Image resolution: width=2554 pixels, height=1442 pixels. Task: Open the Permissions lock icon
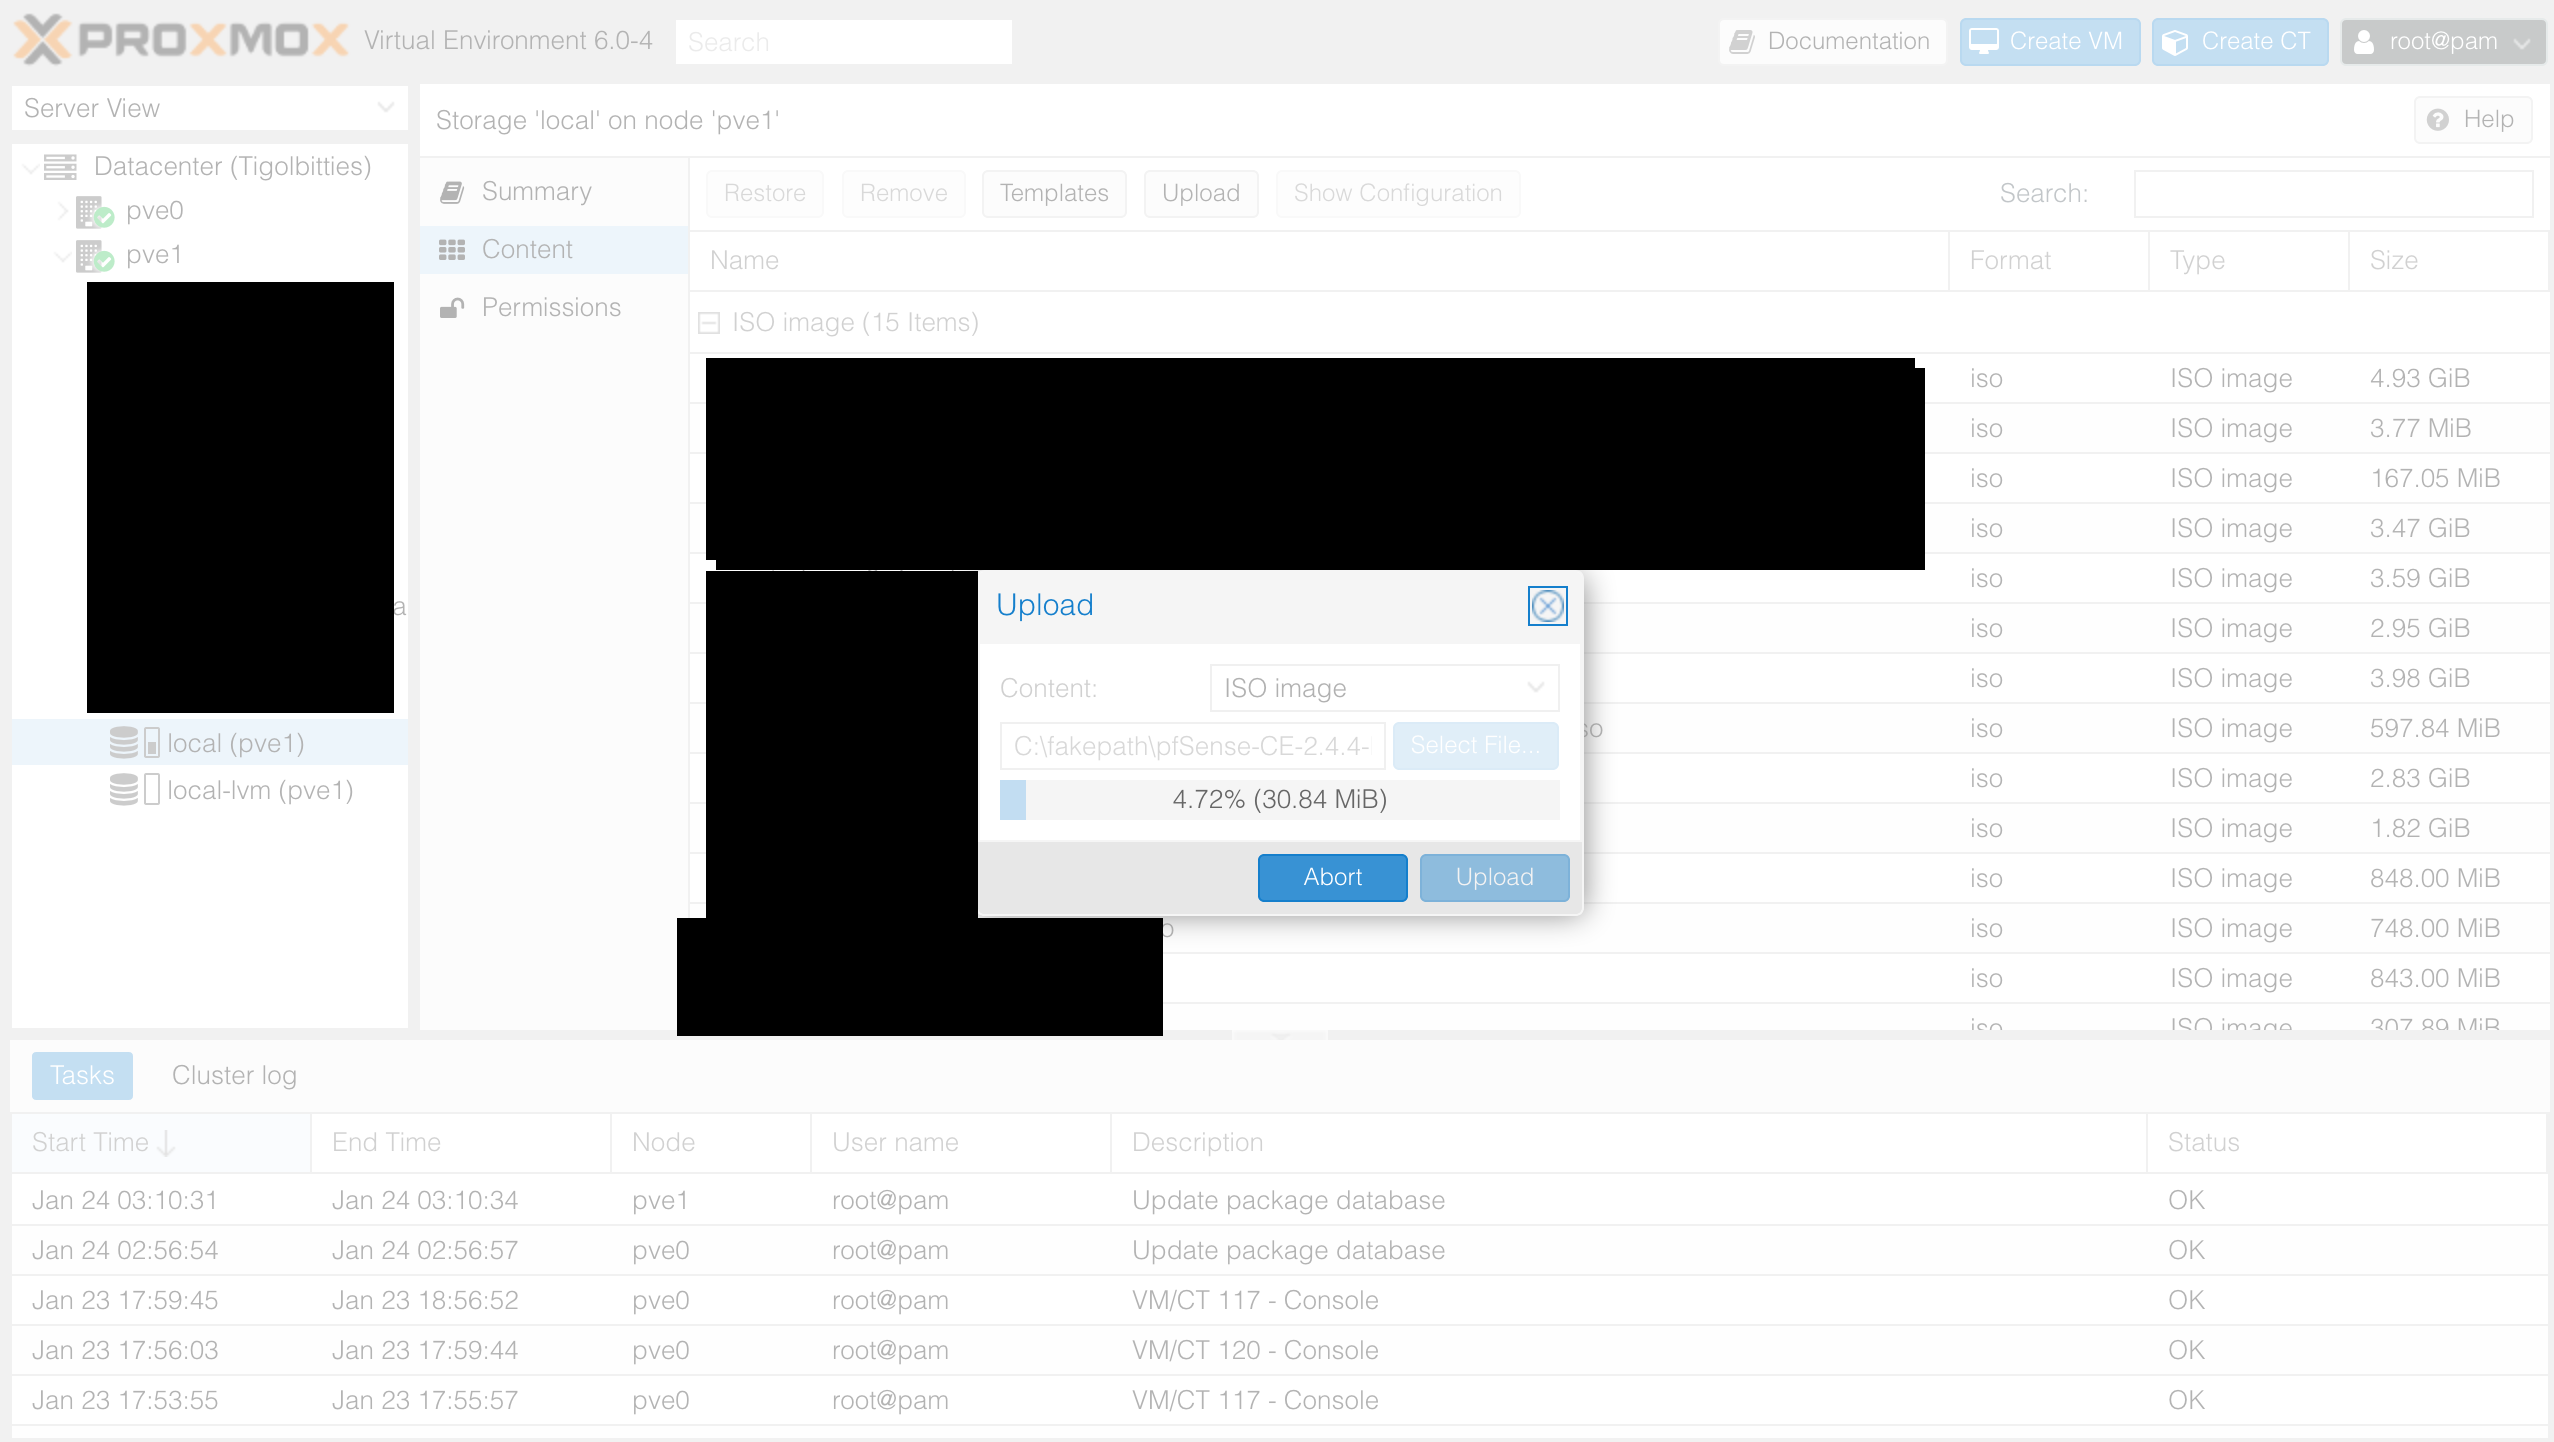pos(452,307)
